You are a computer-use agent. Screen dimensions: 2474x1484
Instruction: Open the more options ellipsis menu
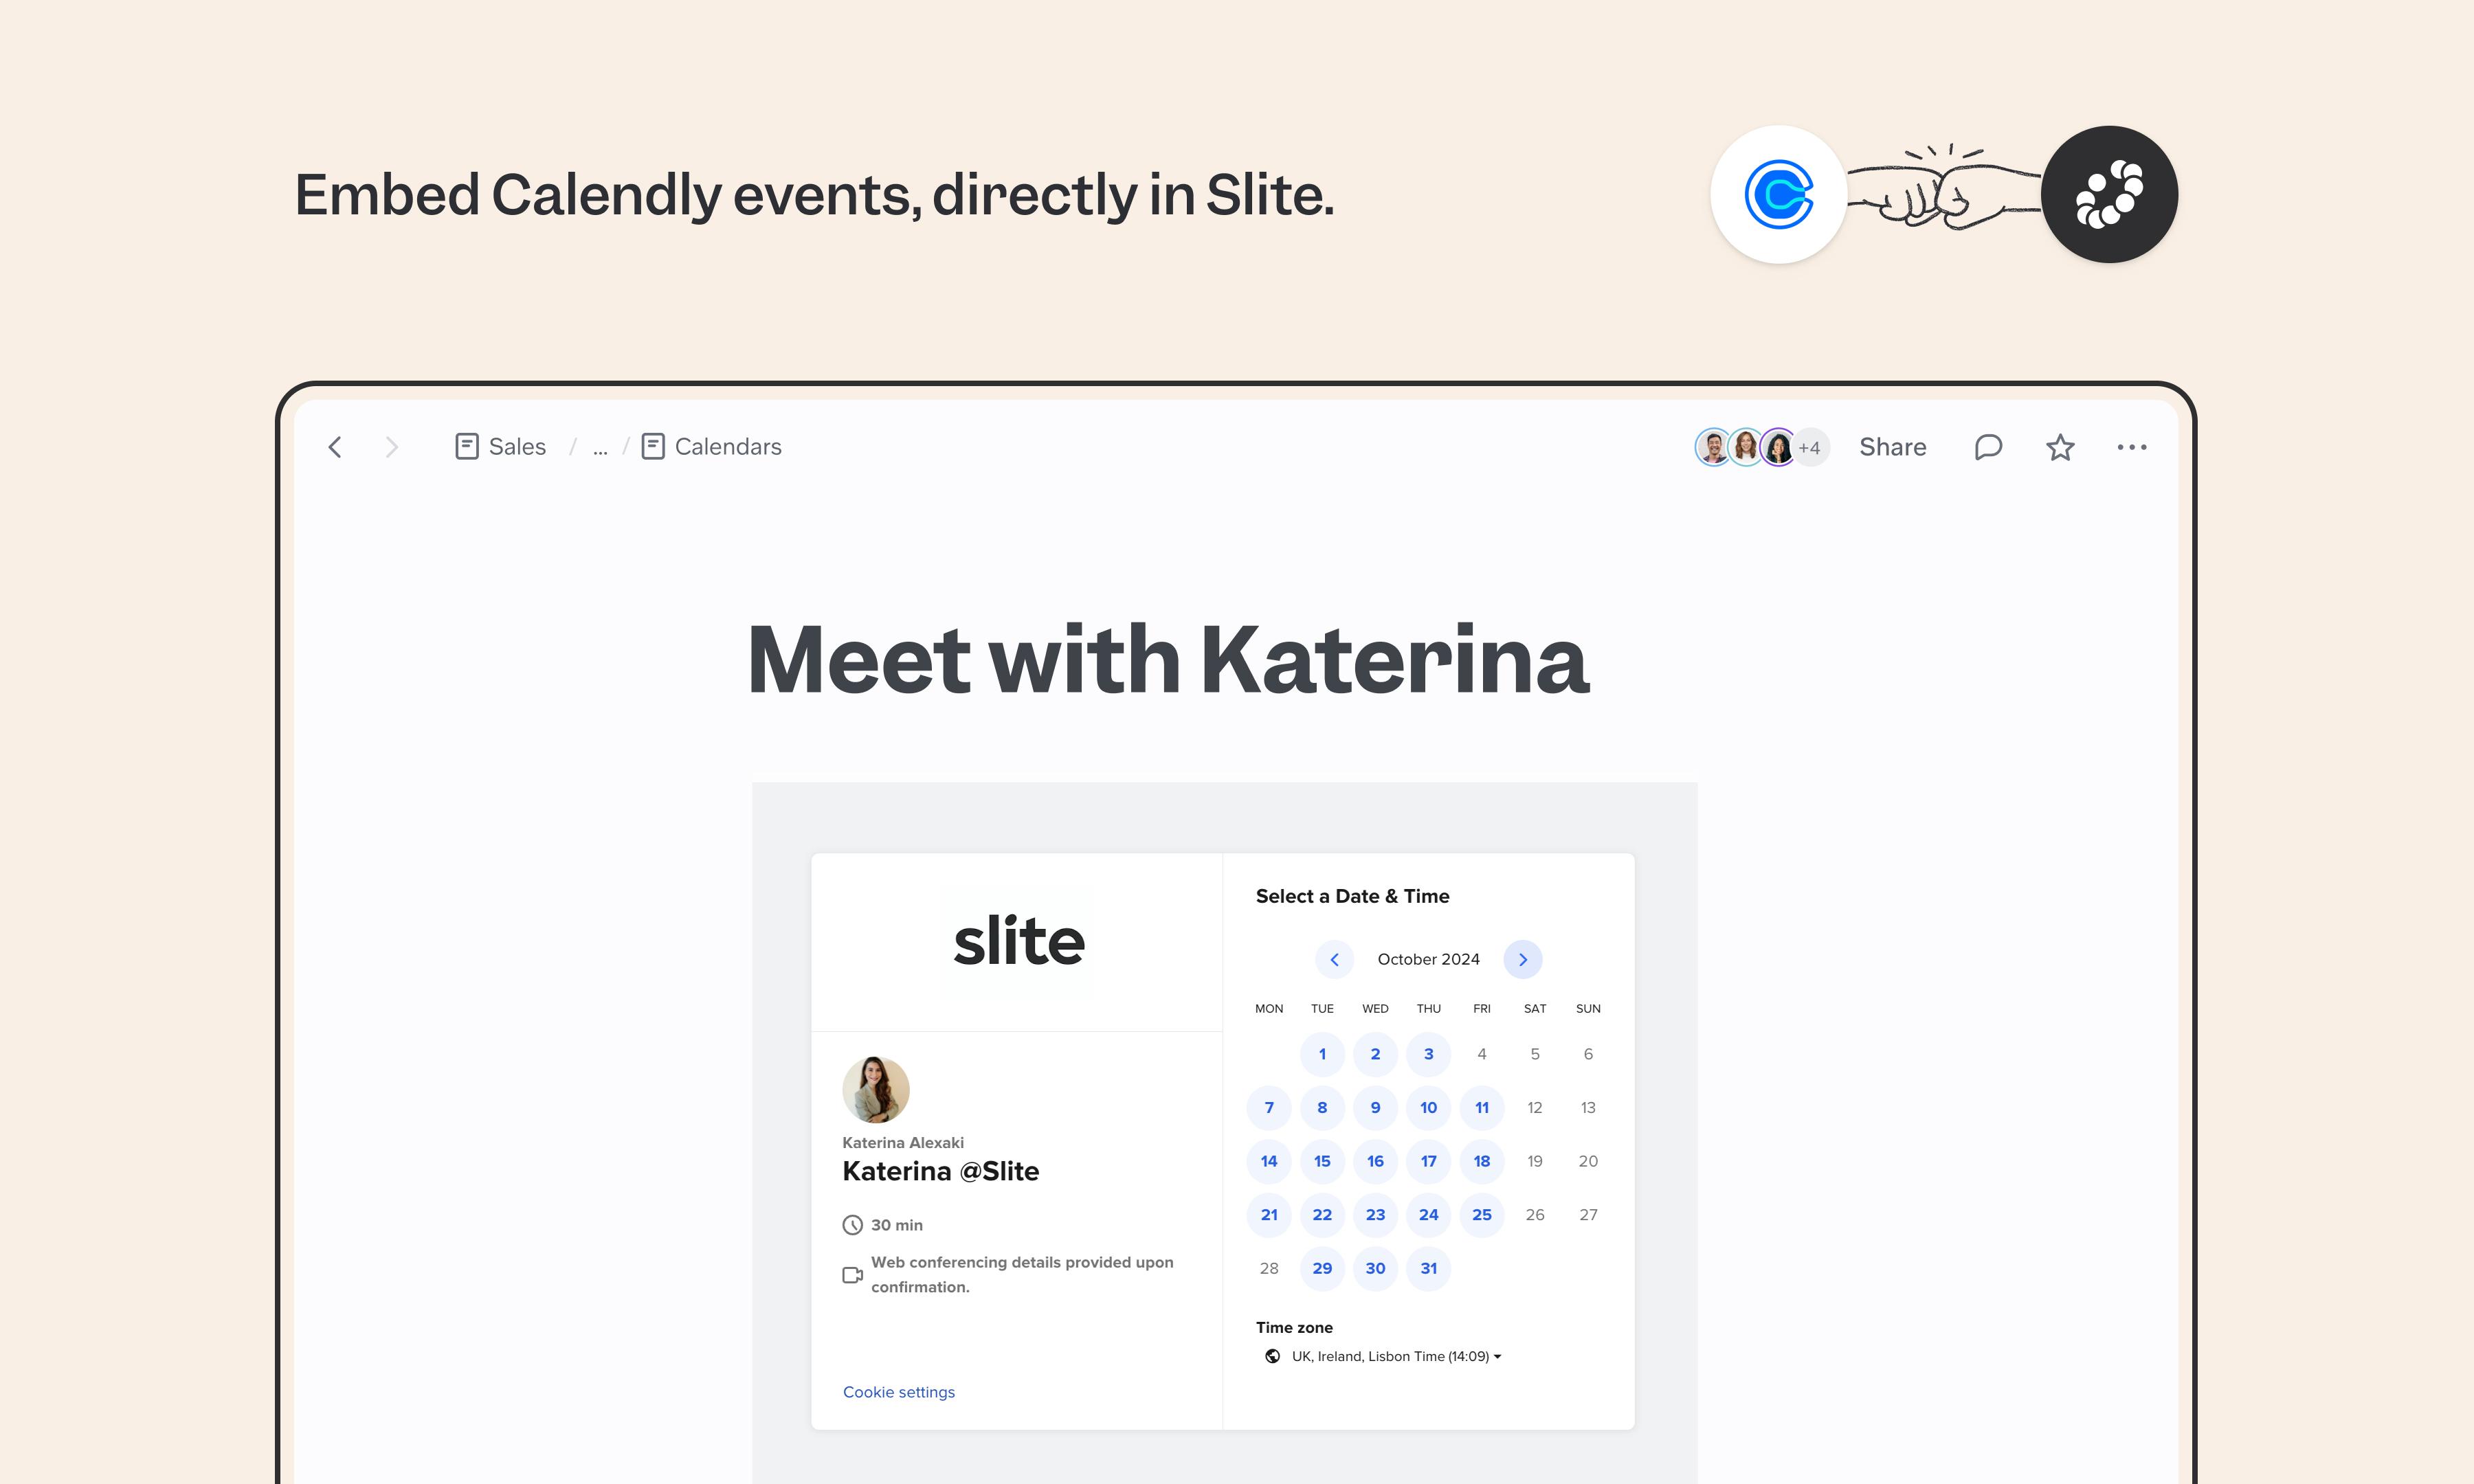pos(2133,447)
